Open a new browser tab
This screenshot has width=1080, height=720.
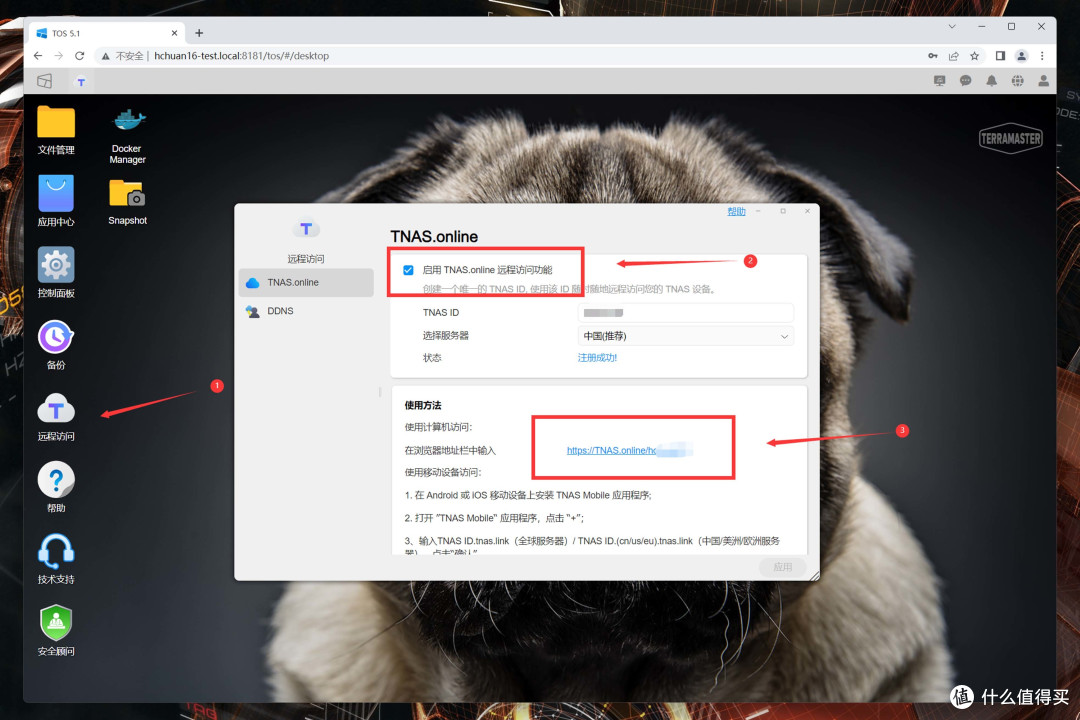[x=199, y=33]
